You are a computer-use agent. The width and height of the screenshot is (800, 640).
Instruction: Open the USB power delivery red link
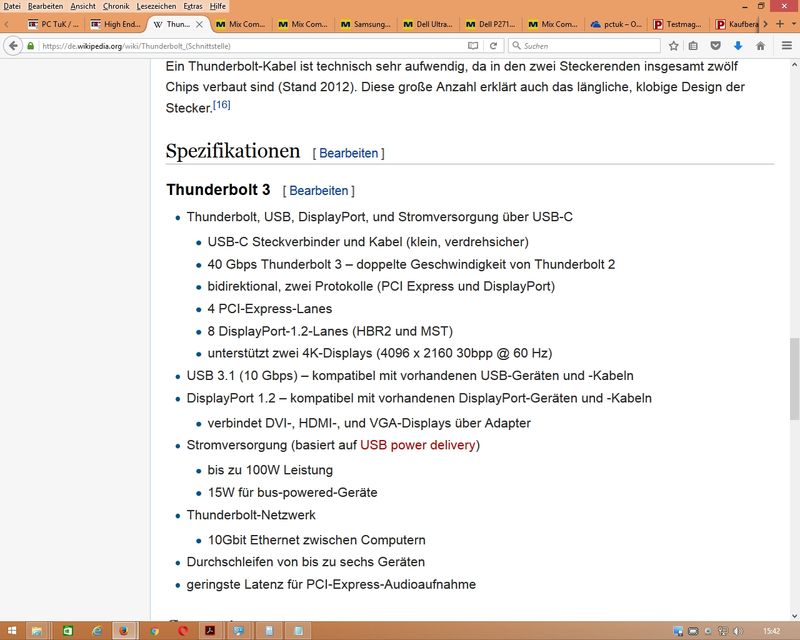coord(418,445)
